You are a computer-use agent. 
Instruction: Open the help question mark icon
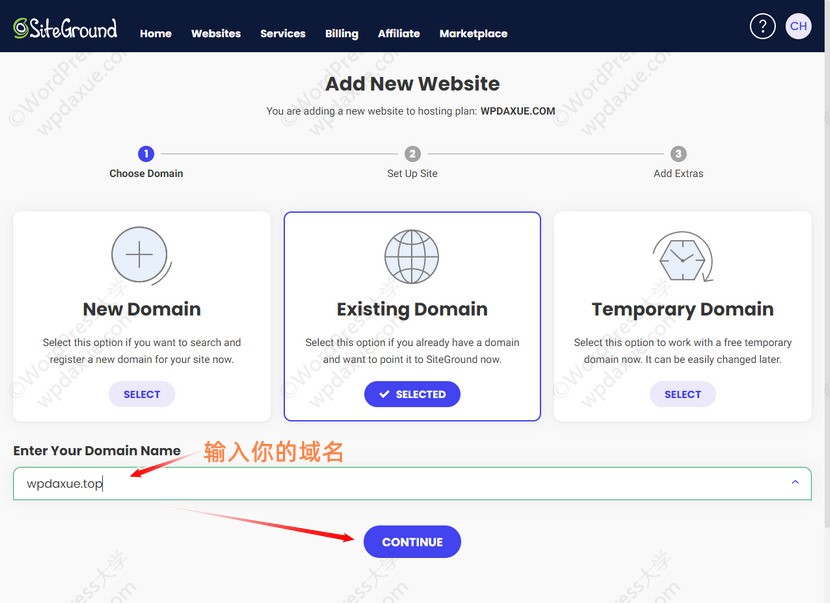[762, 26]
